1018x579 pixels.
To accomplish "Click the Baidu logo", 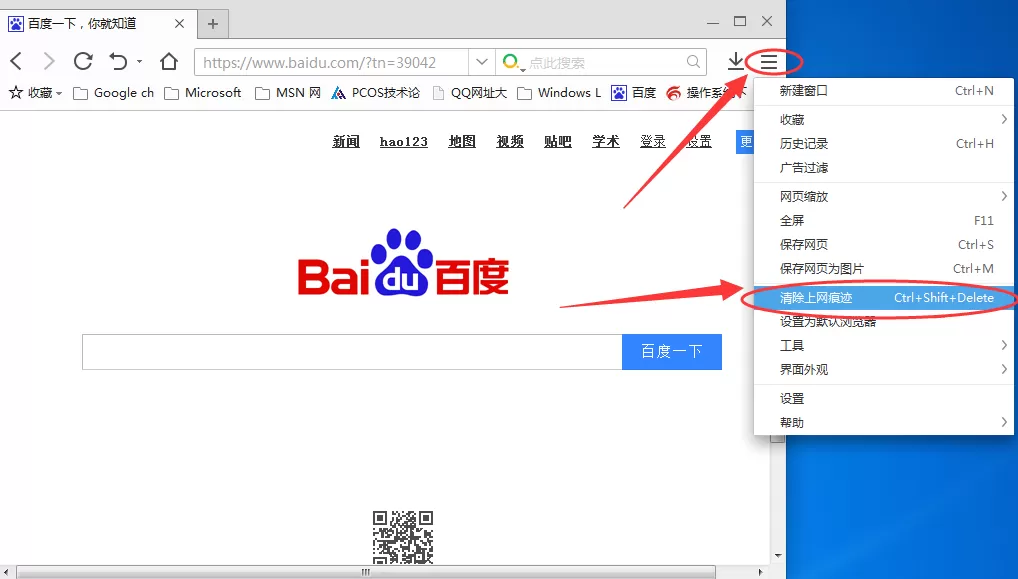I will pos(403,263).
